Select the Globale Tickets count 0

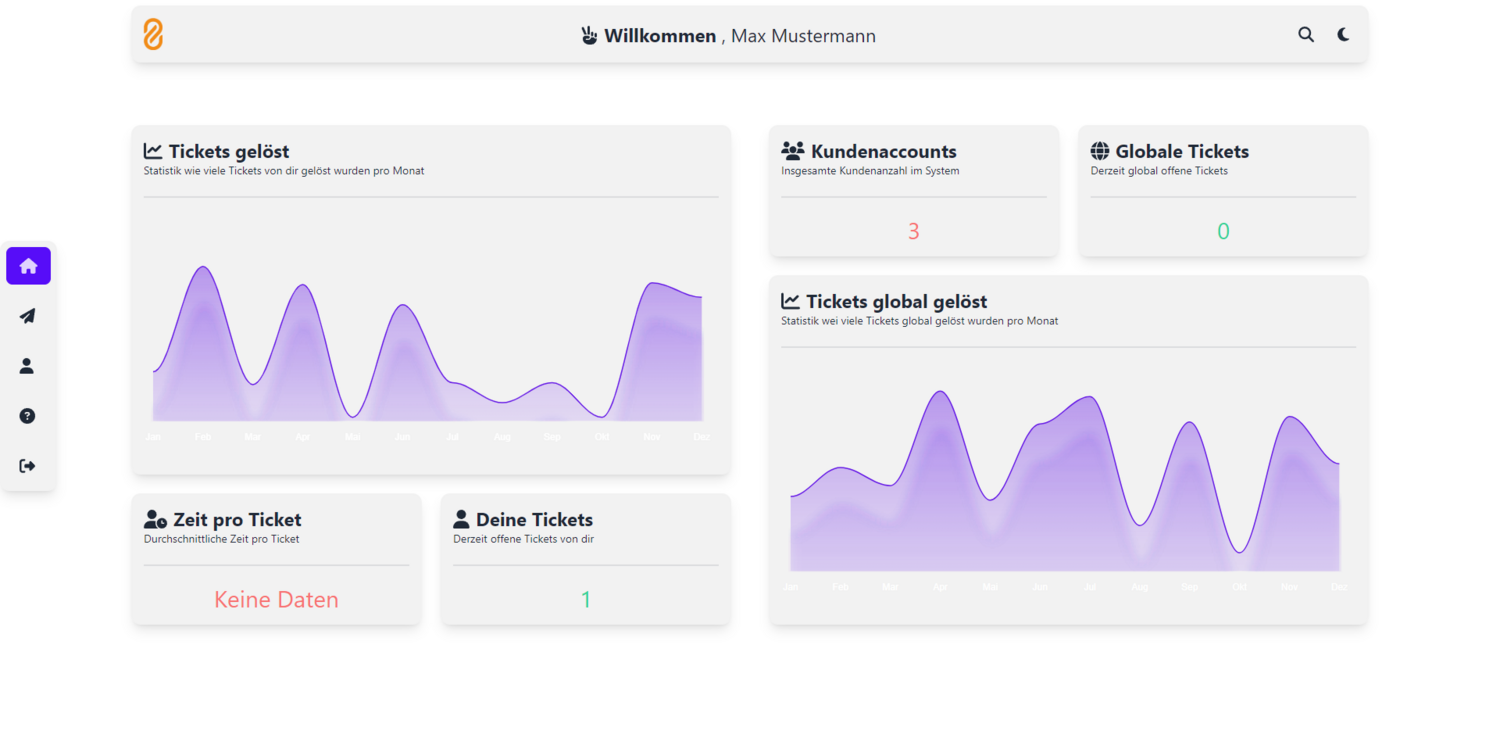tap(1223, 231)
